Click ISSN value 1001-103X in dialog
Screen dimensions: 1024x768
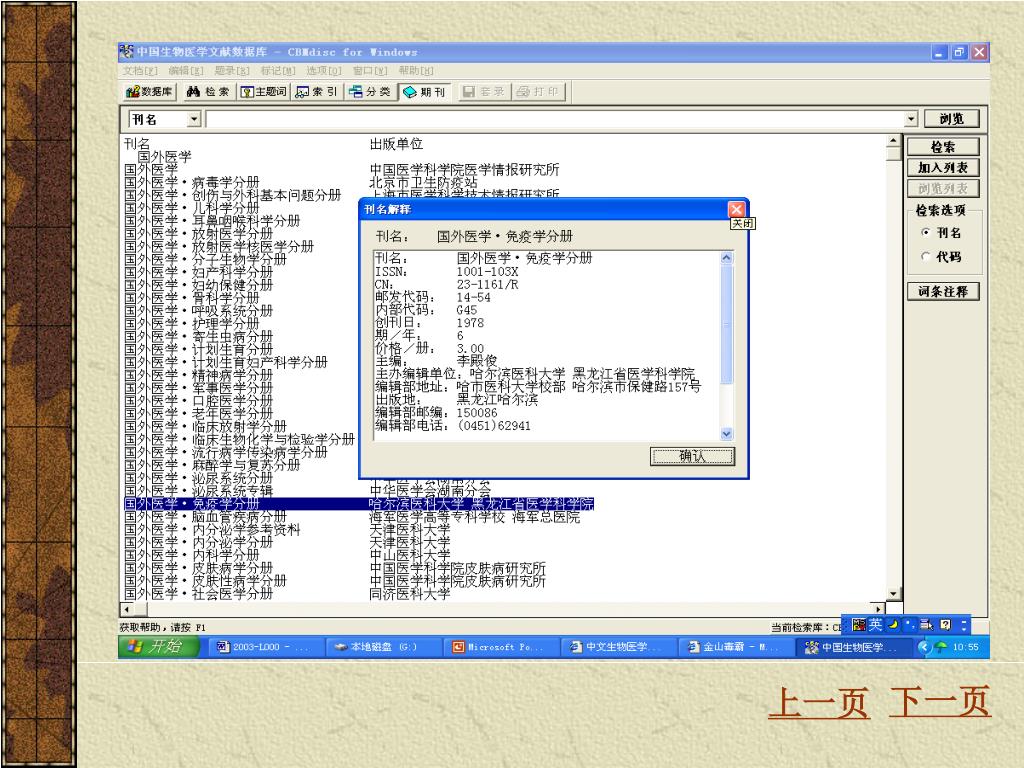pyautogui.click(x=487, y=272)
